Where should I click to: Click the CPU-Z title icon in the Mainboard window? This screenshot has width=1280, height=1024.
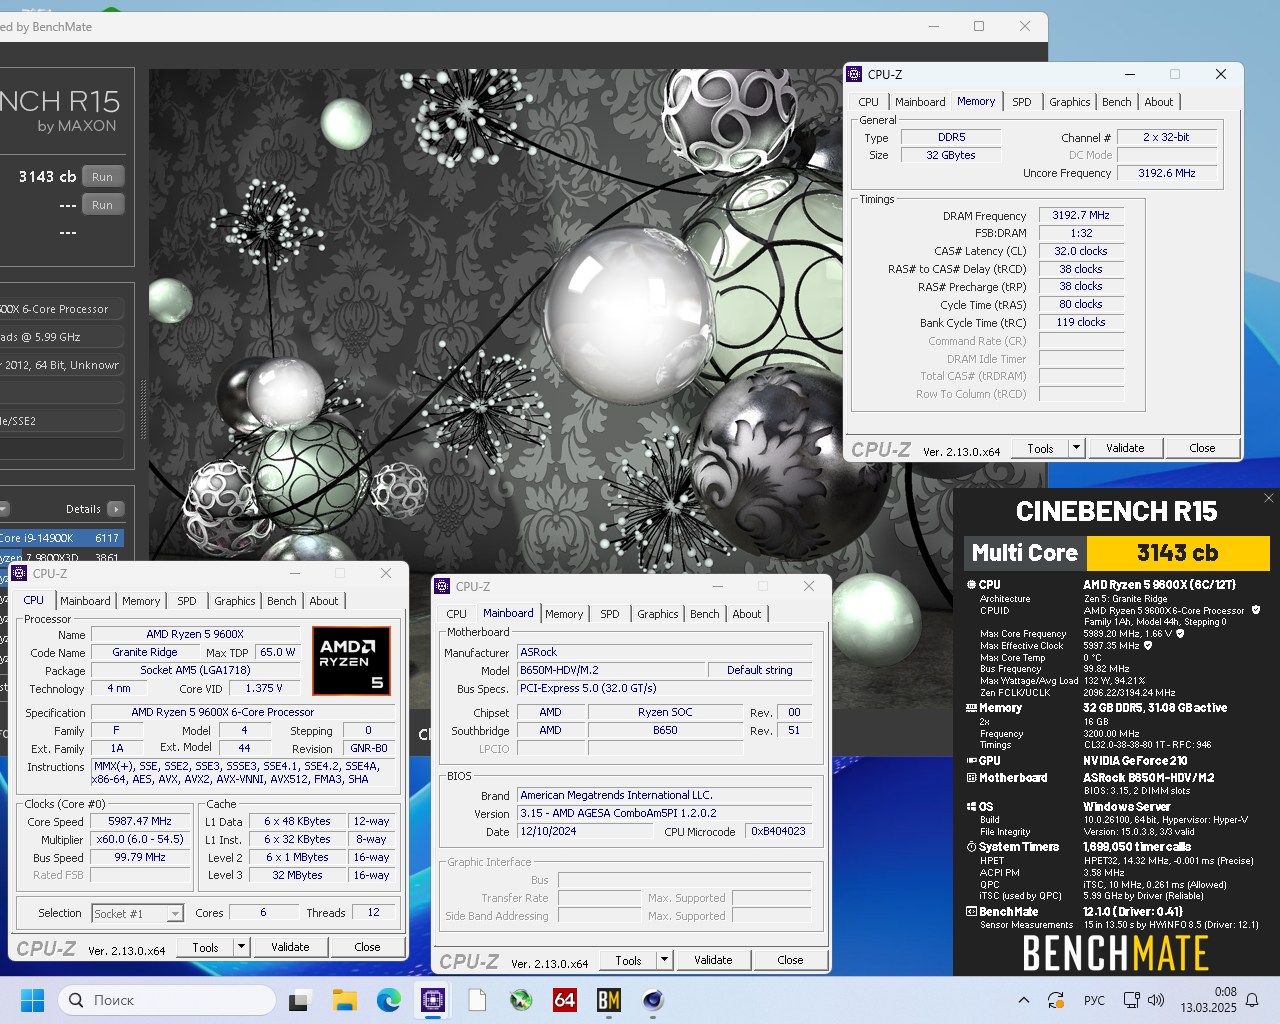click(x=443, y=587)
